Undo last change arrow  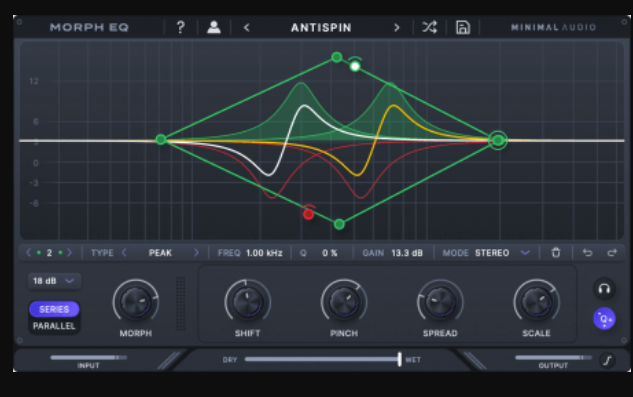[587, 253]
